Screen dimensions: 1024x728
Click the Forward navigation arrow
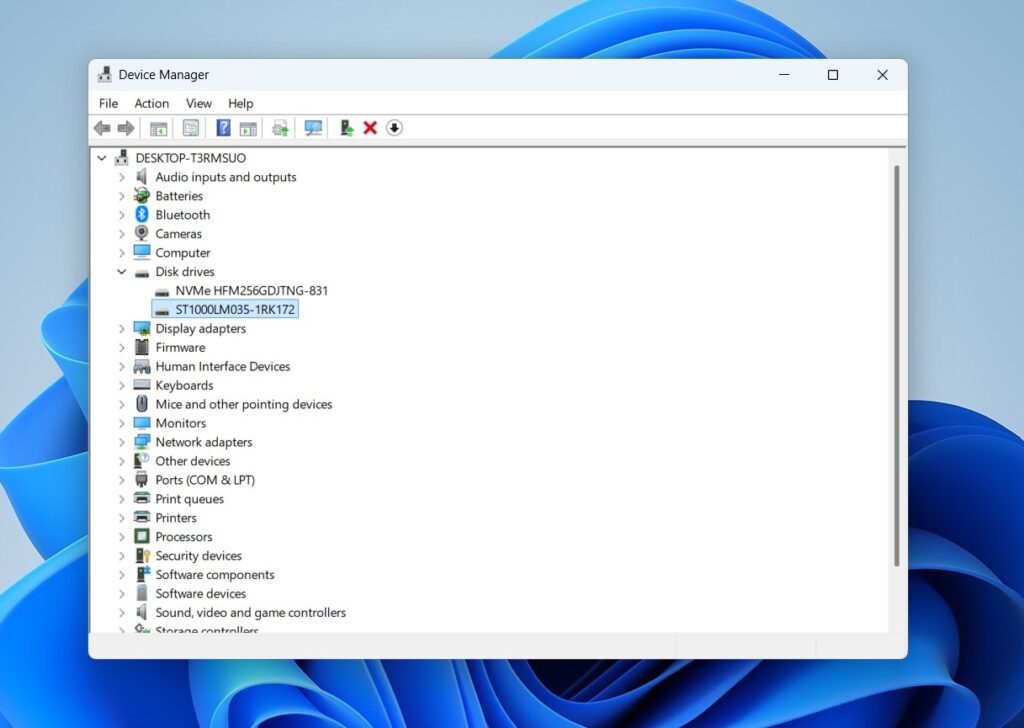click(126, 127)
